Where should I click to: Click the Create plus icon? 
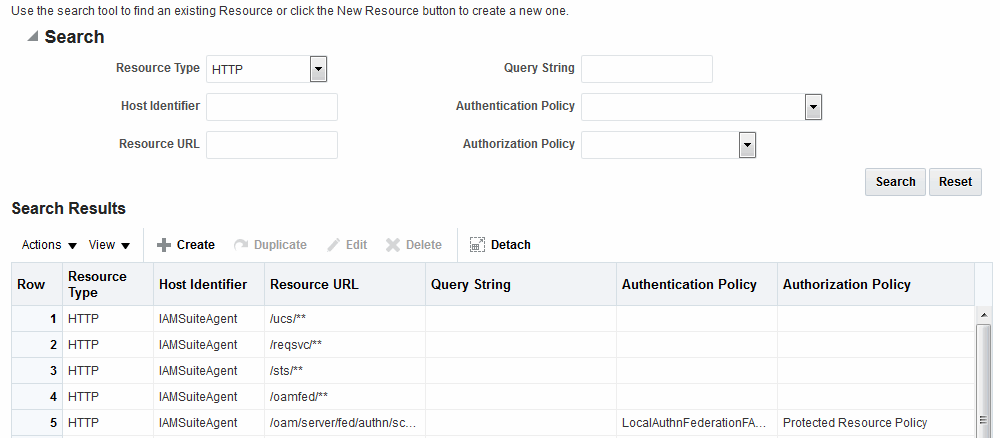[164, 245]
